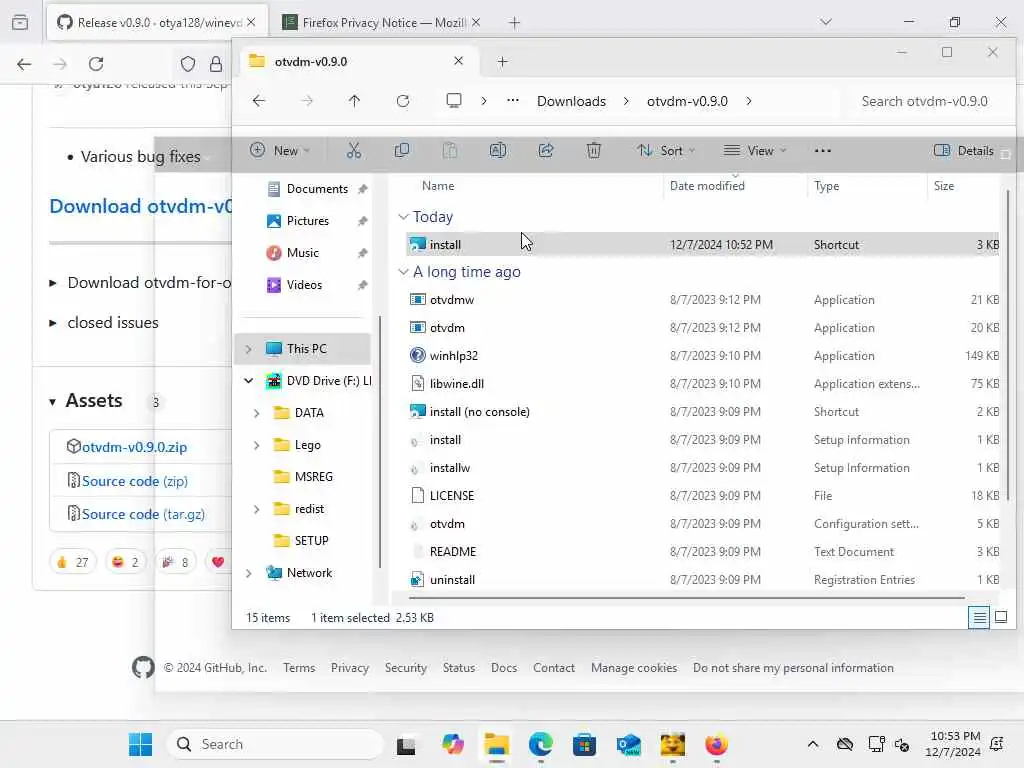The height and width of the screenshot is (768, 1024).
Task: Expand This PC in navigation pane
Action: pos(248,349)
